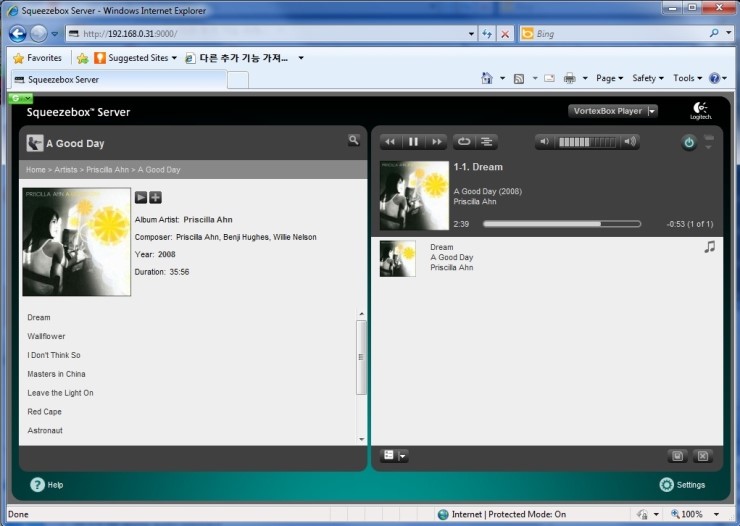
Task: Skip back to the previous track
Action: [390, 142]
